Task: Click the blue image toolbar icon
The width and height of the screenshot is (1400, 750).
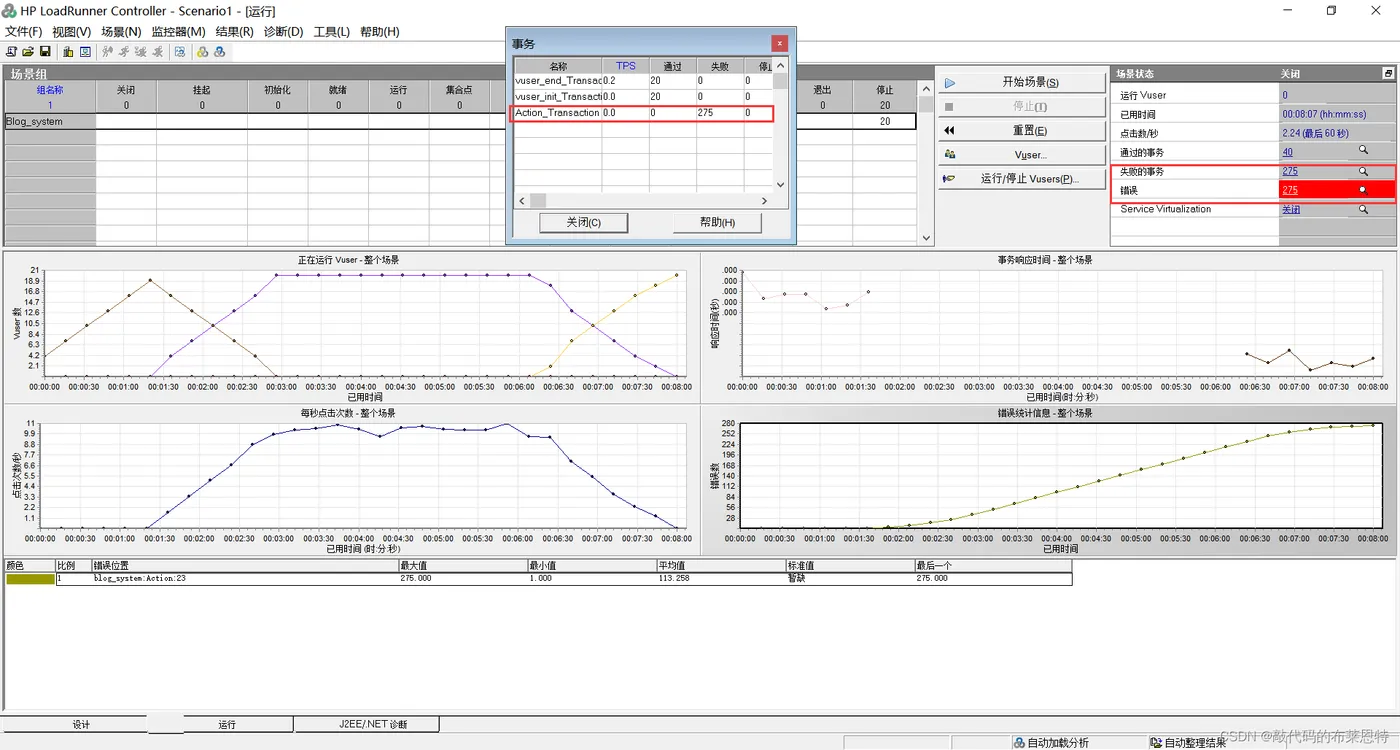Action: coord(180,52)
